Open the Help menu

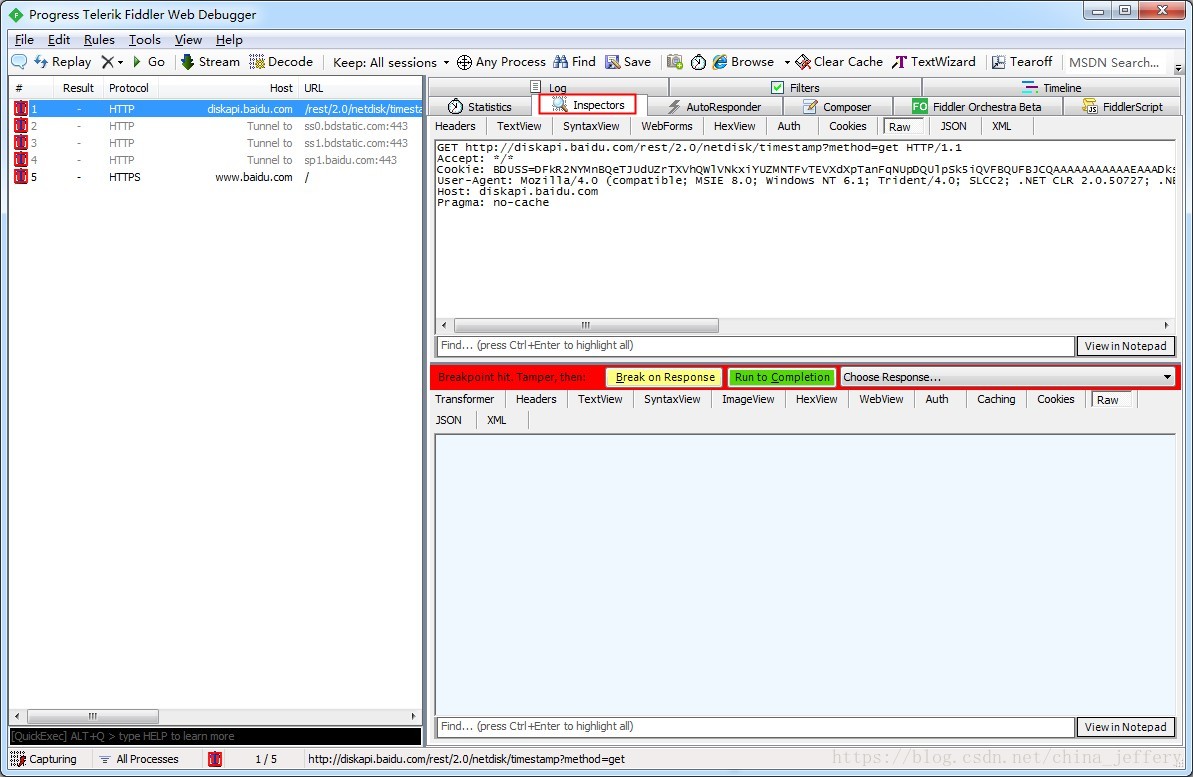[x=229, y=40]
